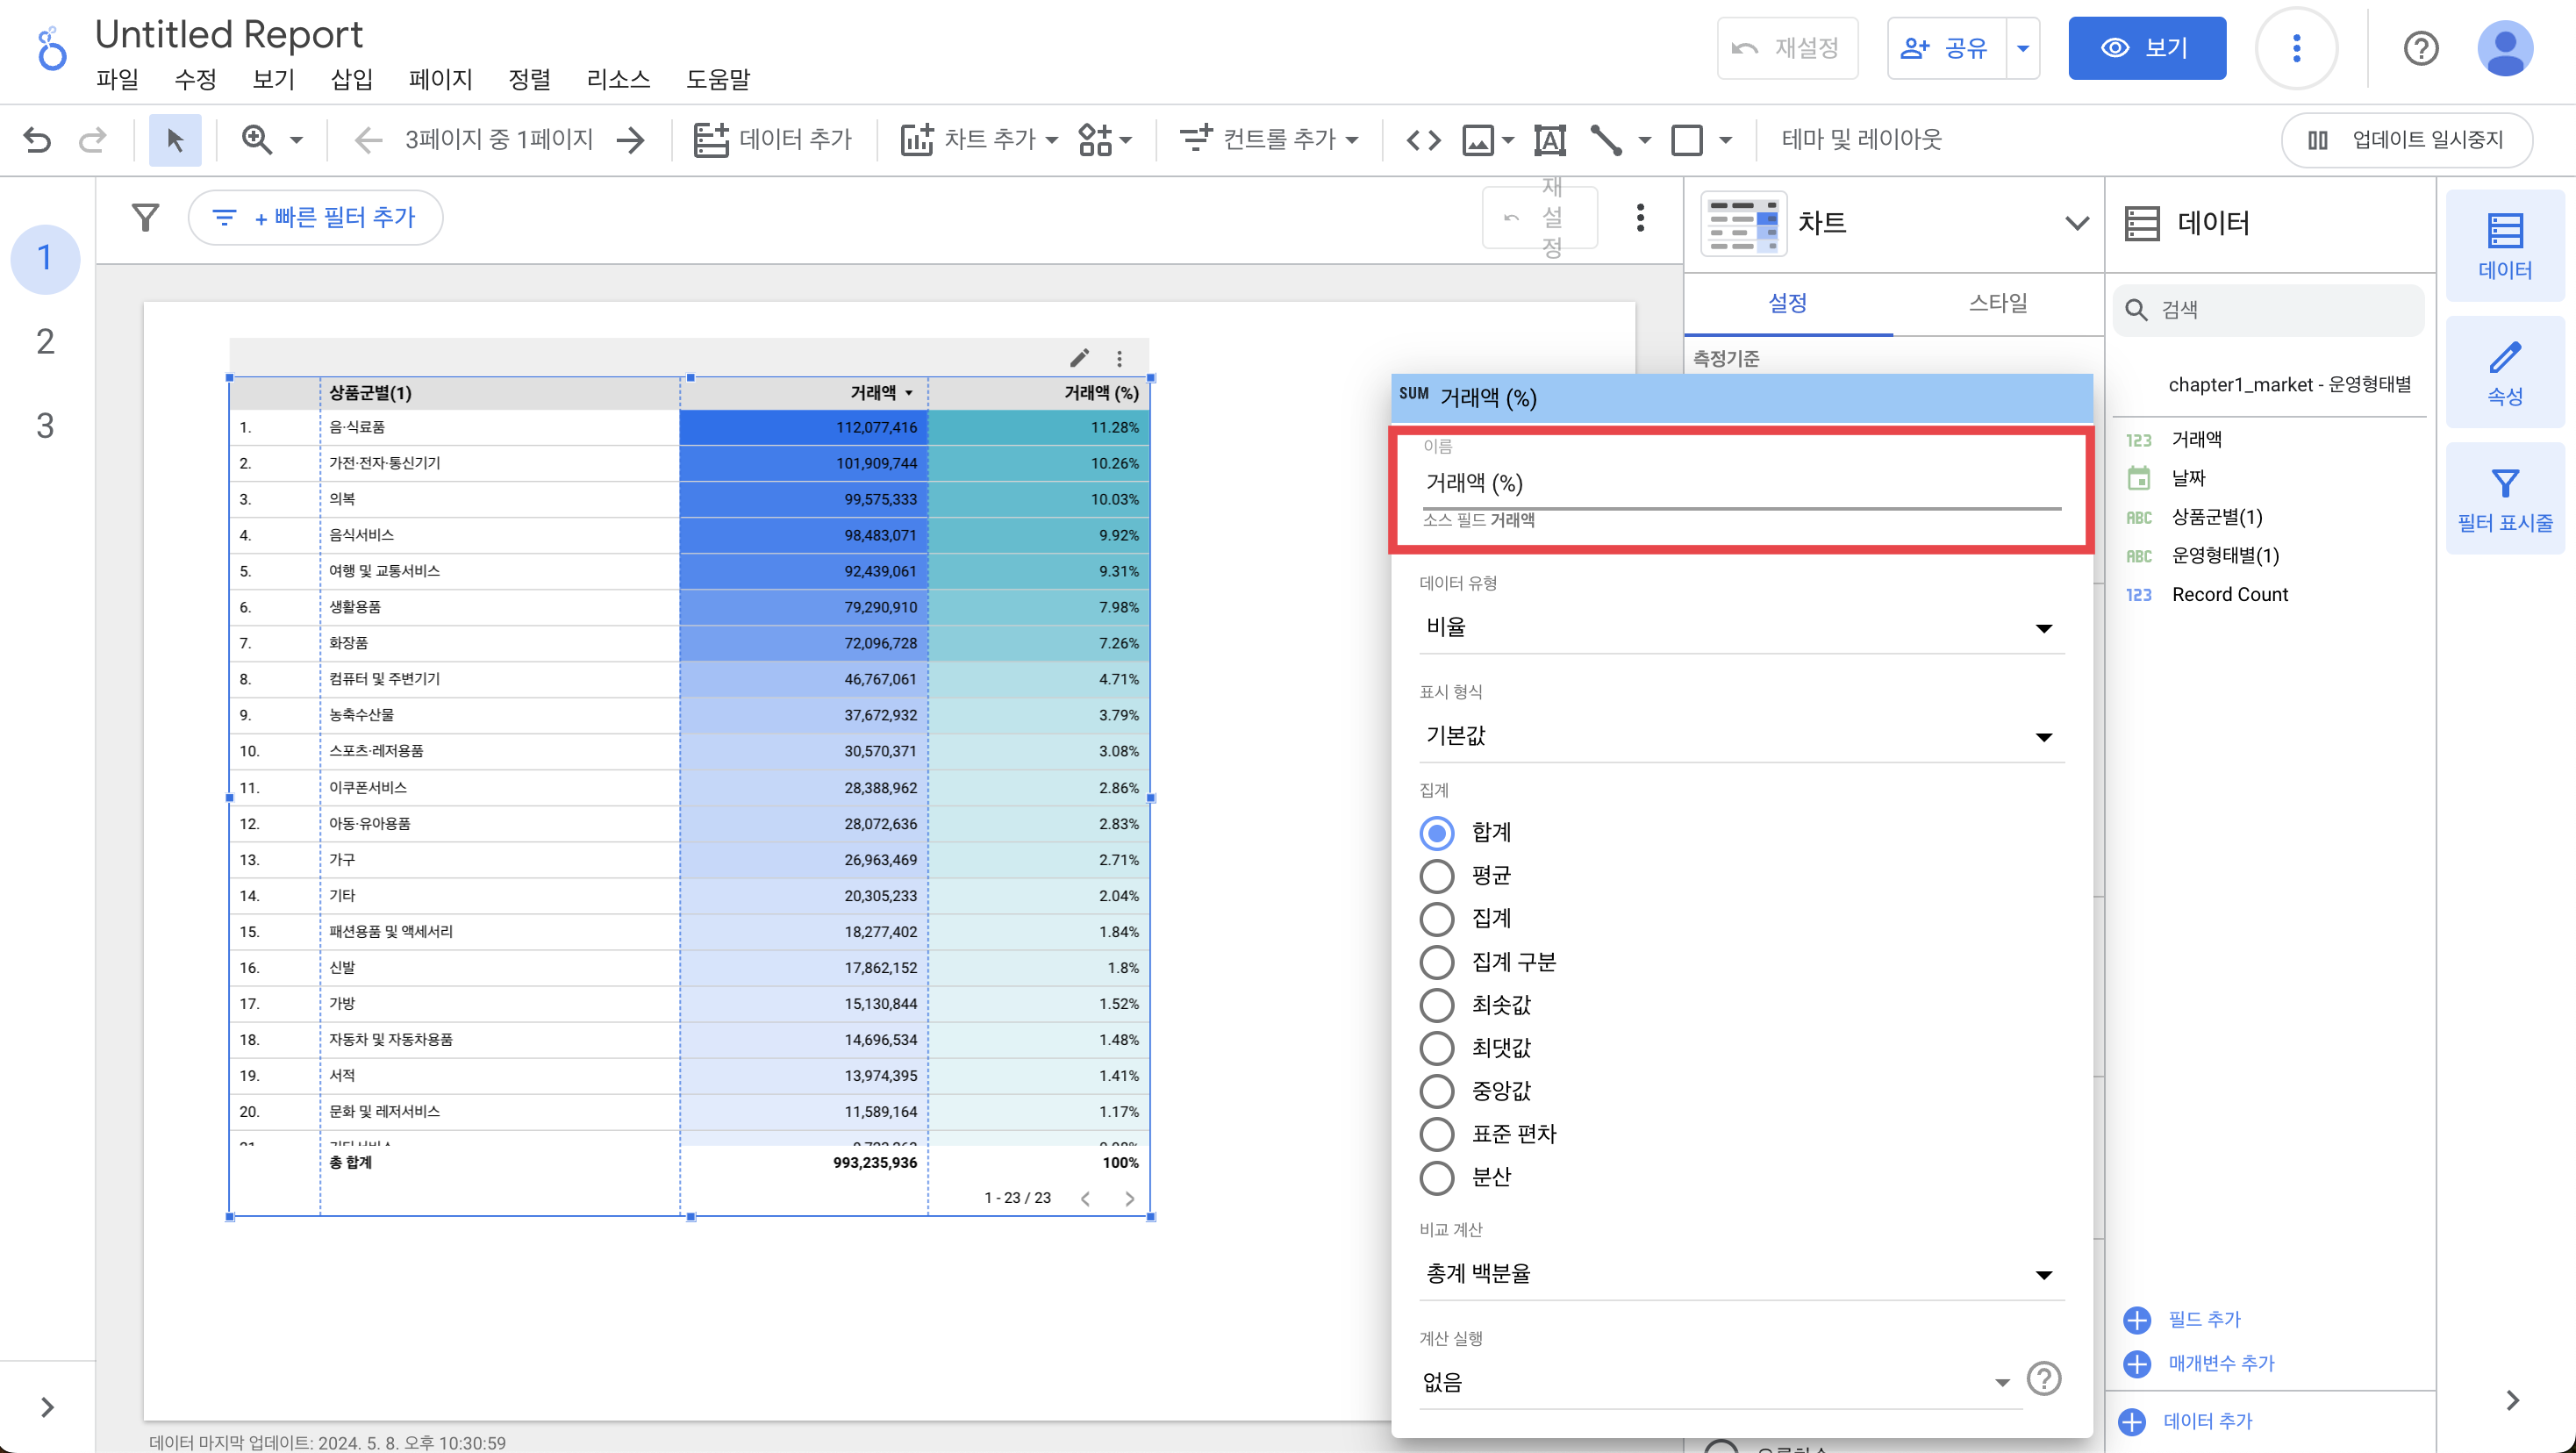Open the 리소스 menu
2576x1453 pixels.
click(x=618, y=79)
